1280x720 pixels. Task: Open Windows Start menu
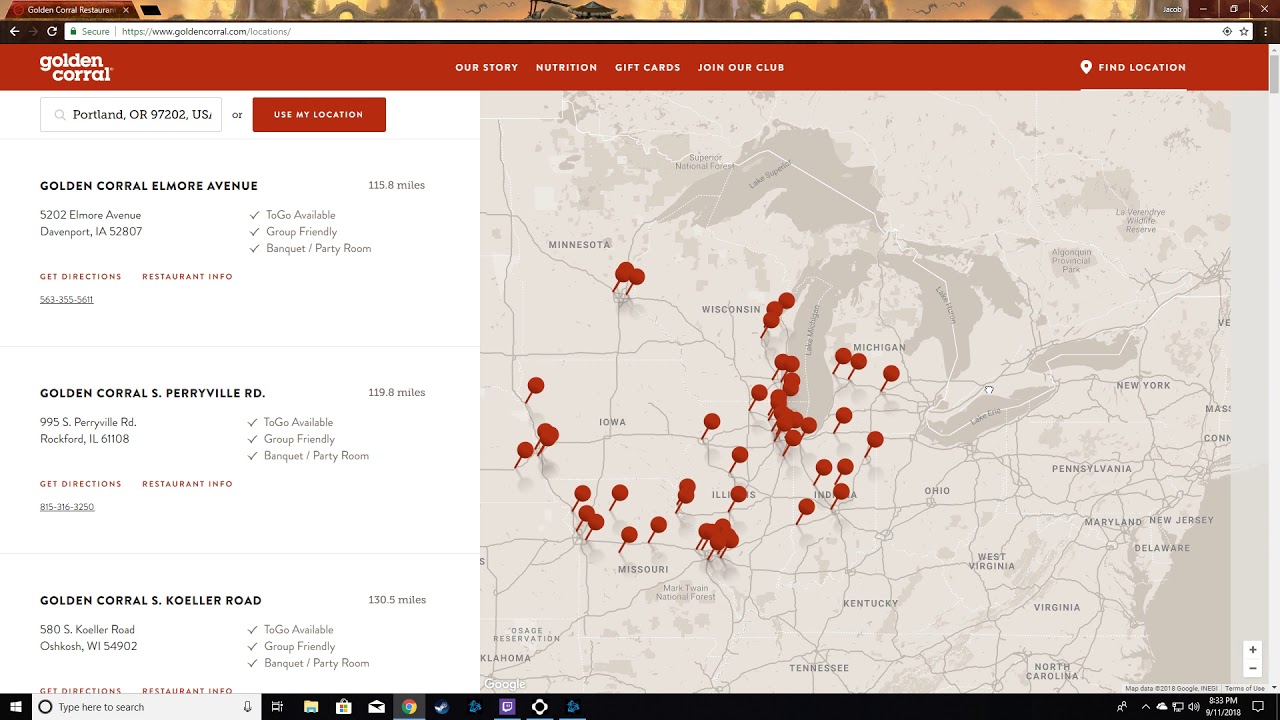coord(15,707)
